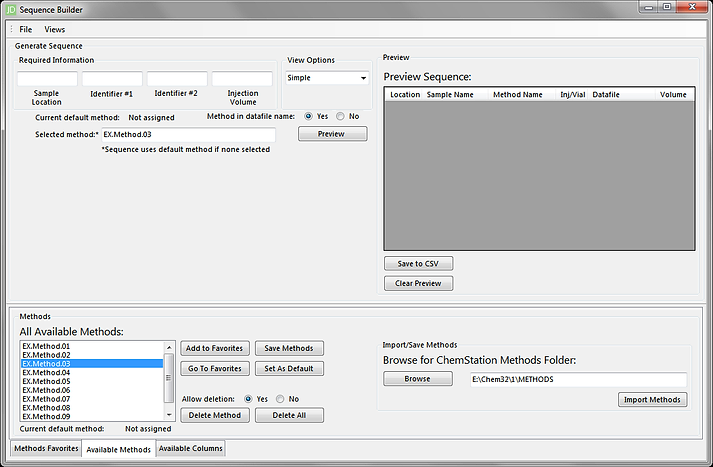Click the Method Name column header
The width and height of the screenshot is (713, 467).
pos(522,95)
